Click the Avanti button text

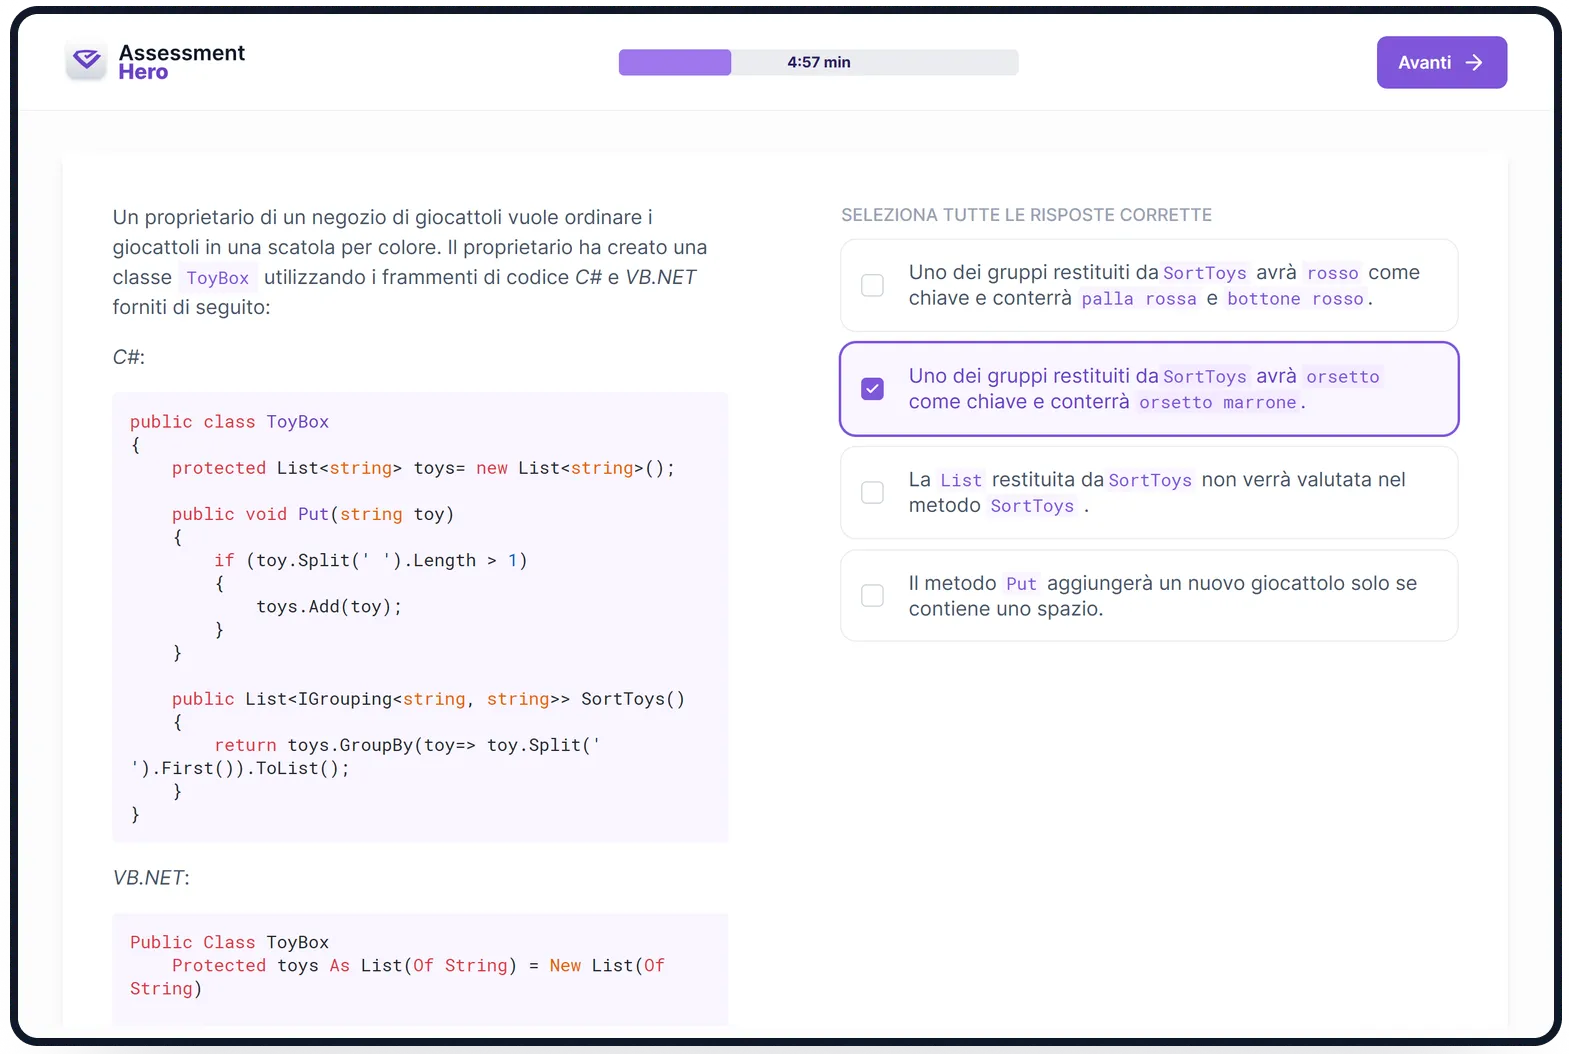pyautogui.click(x=1424, y=62)
